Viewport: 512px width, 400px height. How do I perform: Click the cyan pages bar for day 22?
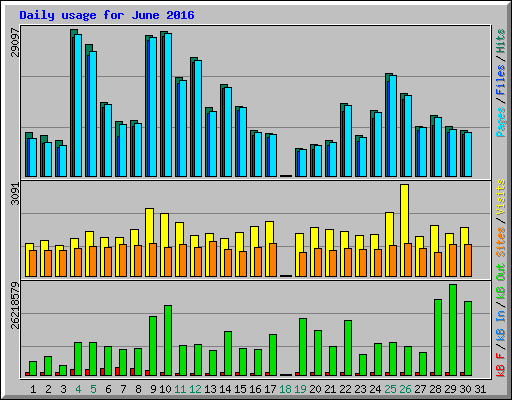click(x=348, y=141)
